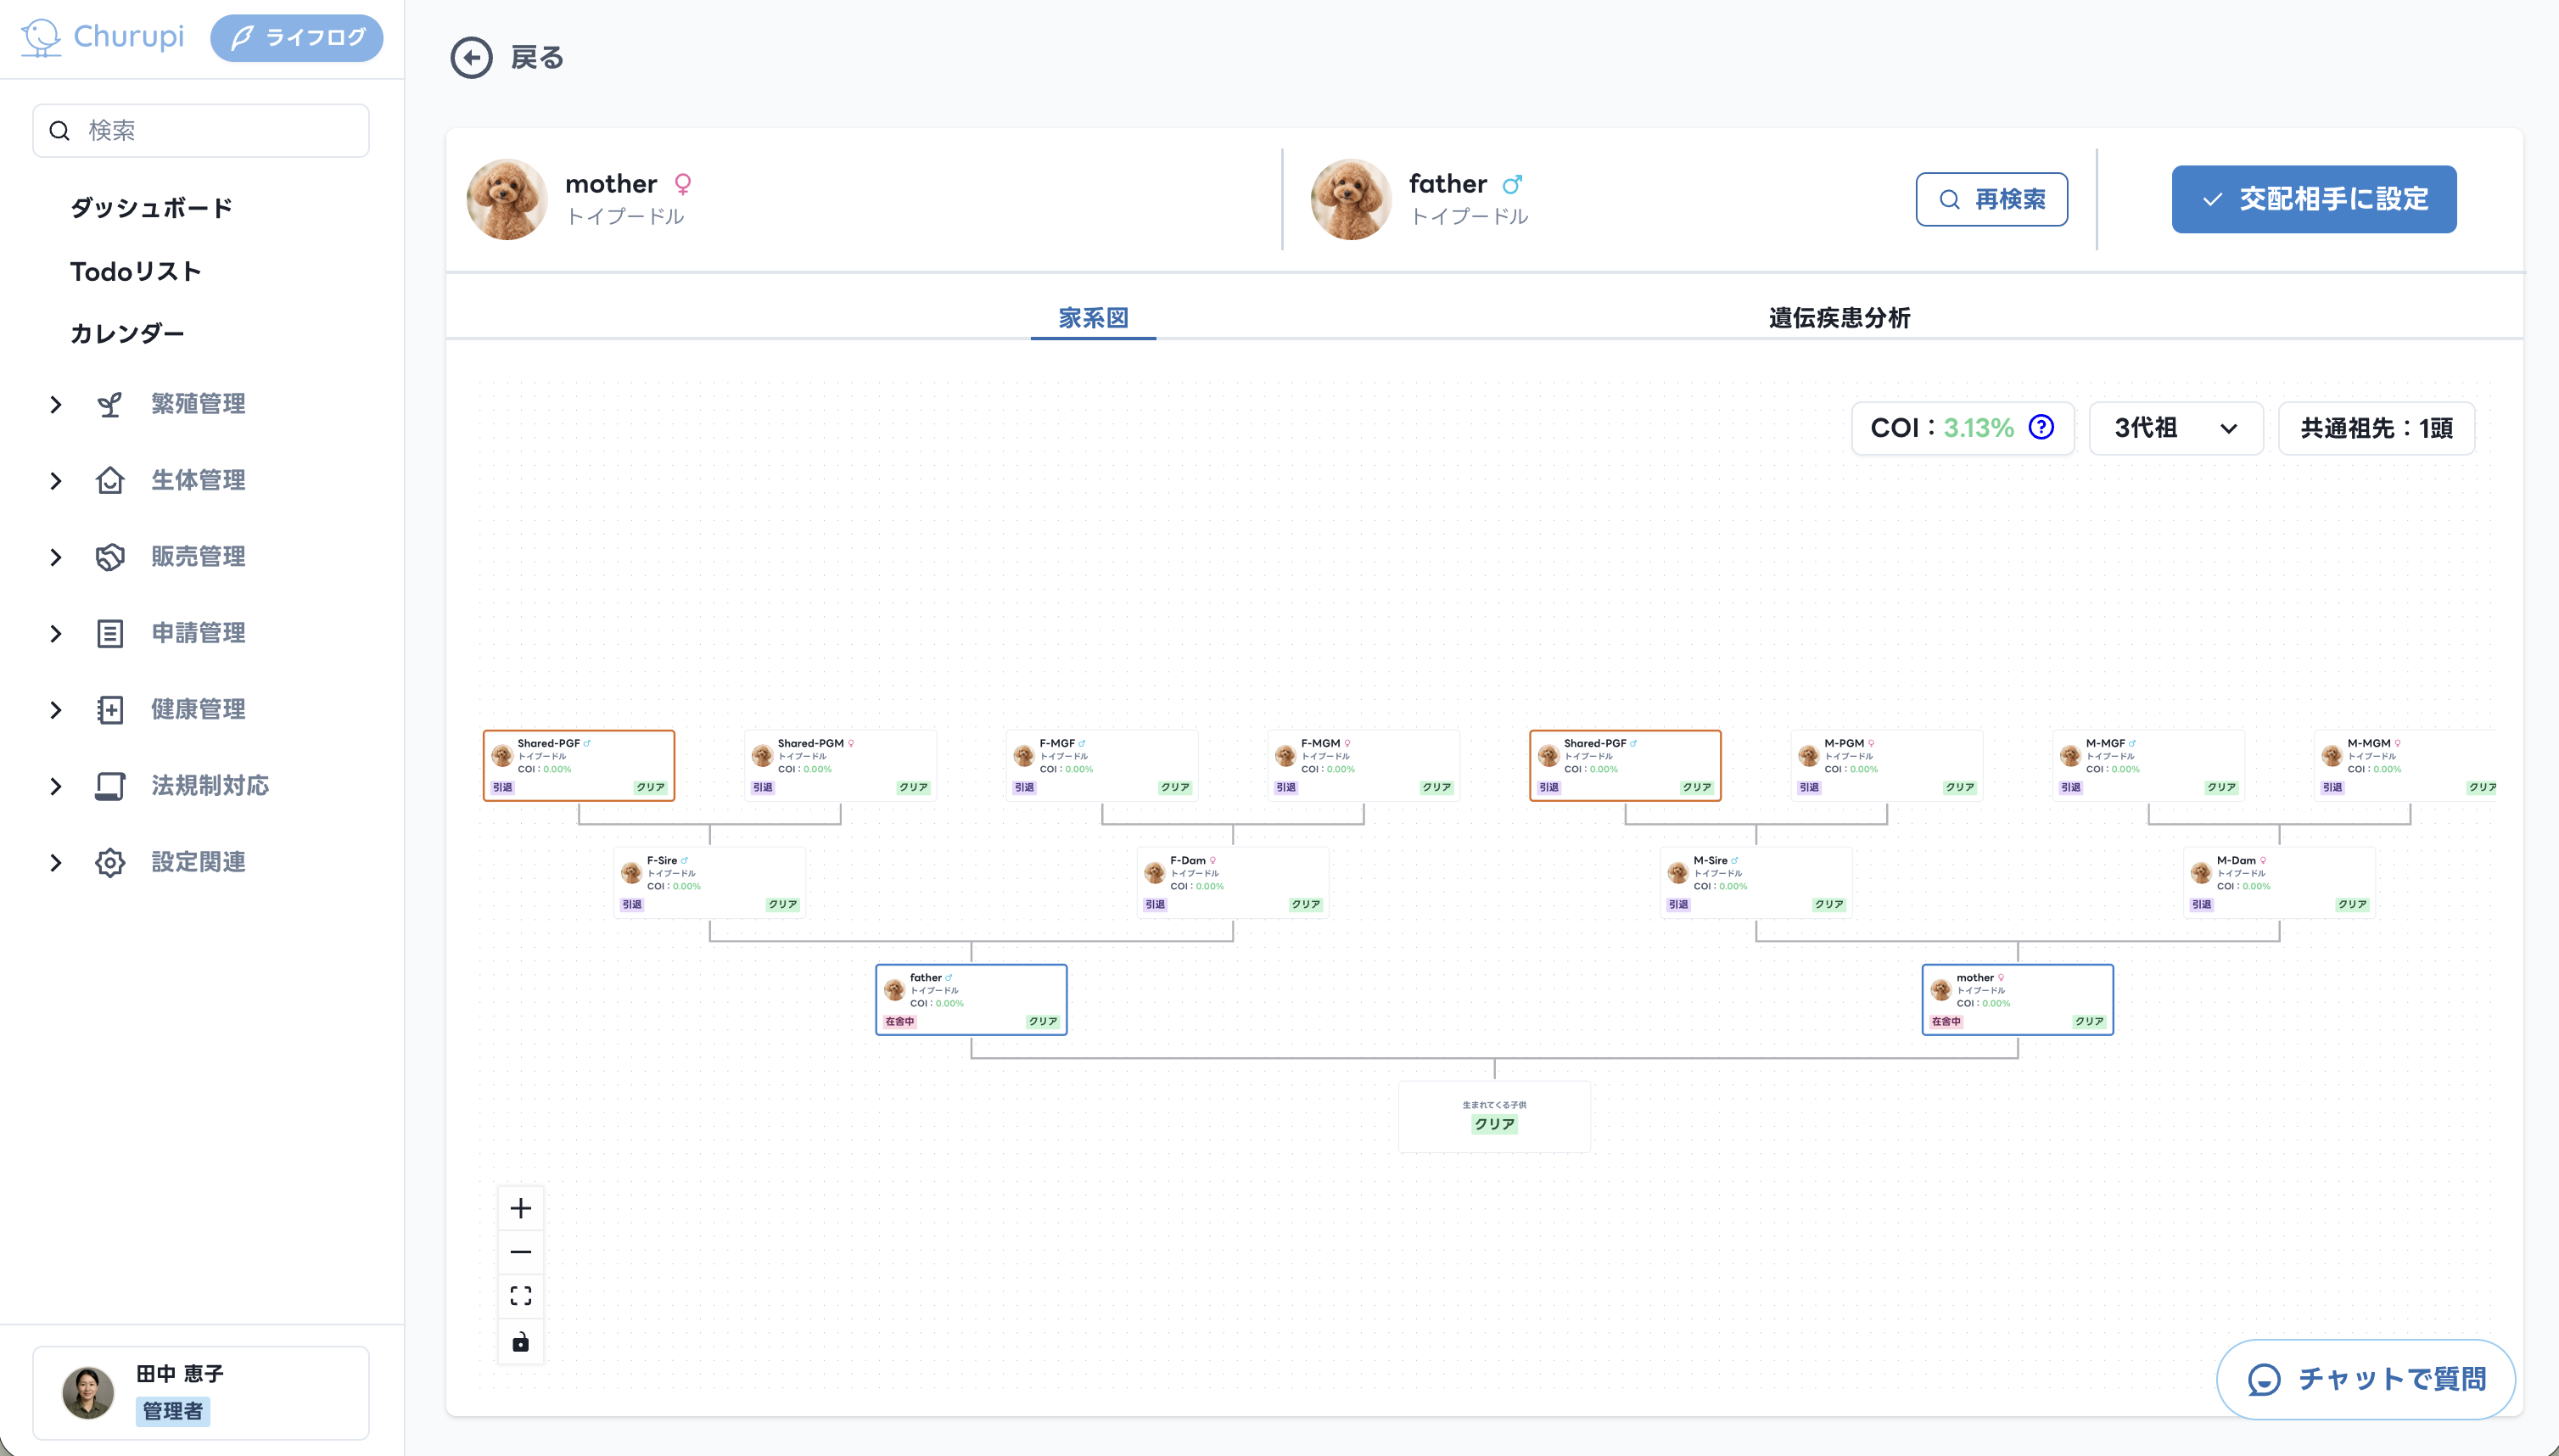Fit the pedigree chart to view
2559x1456 pixels.
(521, 1296)
